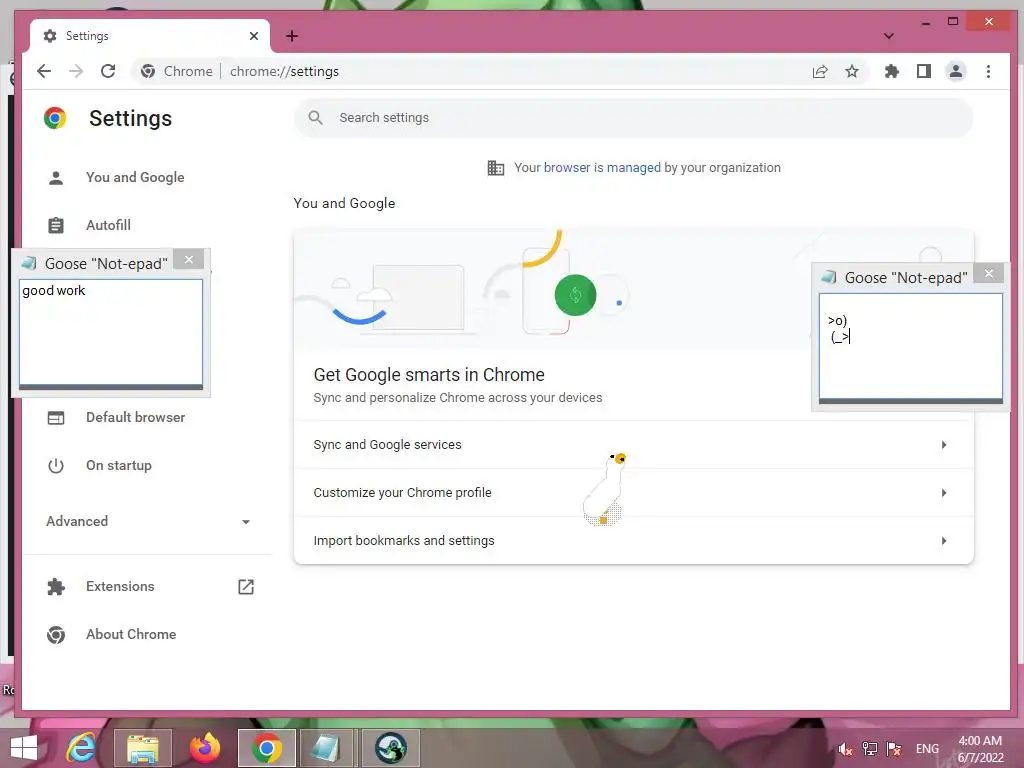The width and height of the screenshot is (1024, 768).
Task: Click the 'Get Google smarts in Chrome' heading
Action: coord(429,375)
